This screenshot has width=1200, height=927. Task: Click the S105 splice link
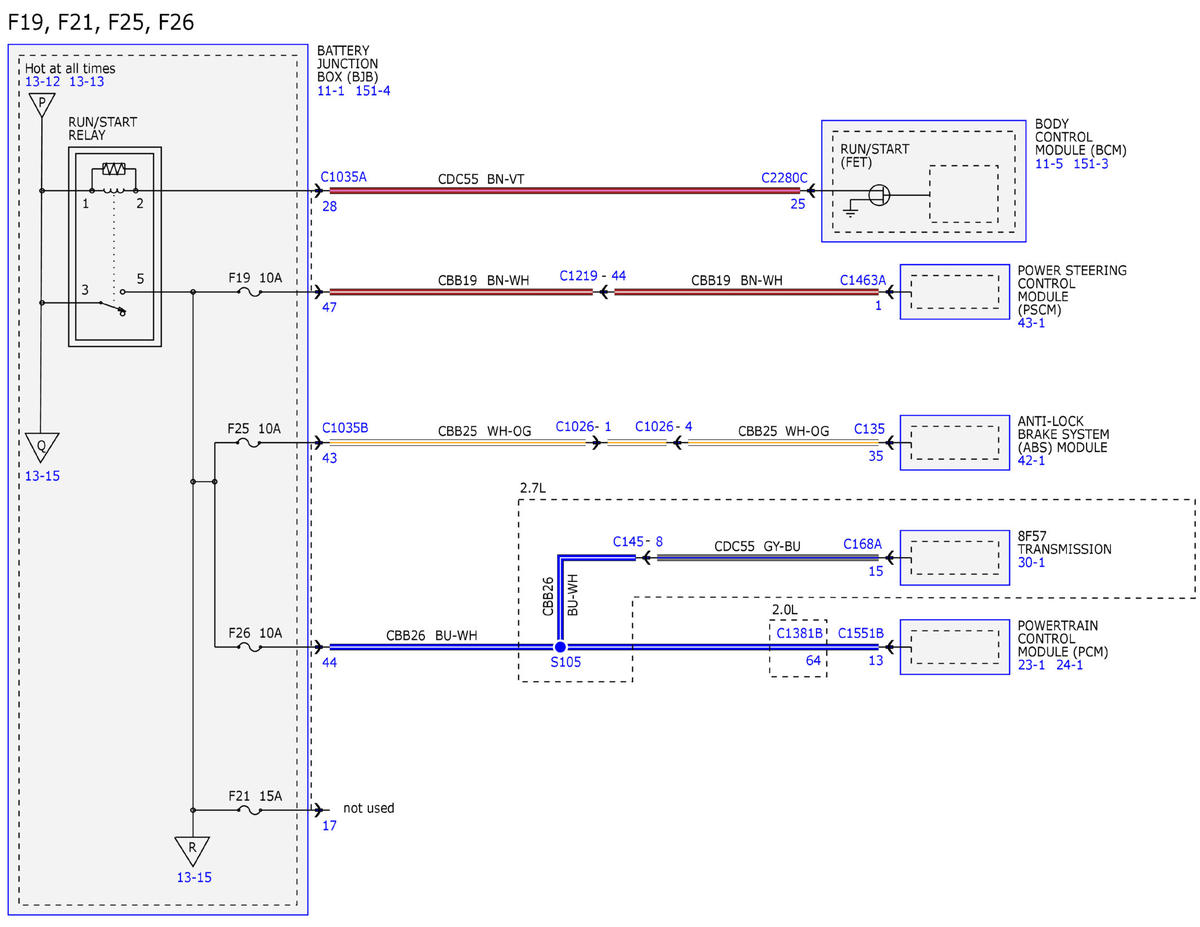(565, 661)
